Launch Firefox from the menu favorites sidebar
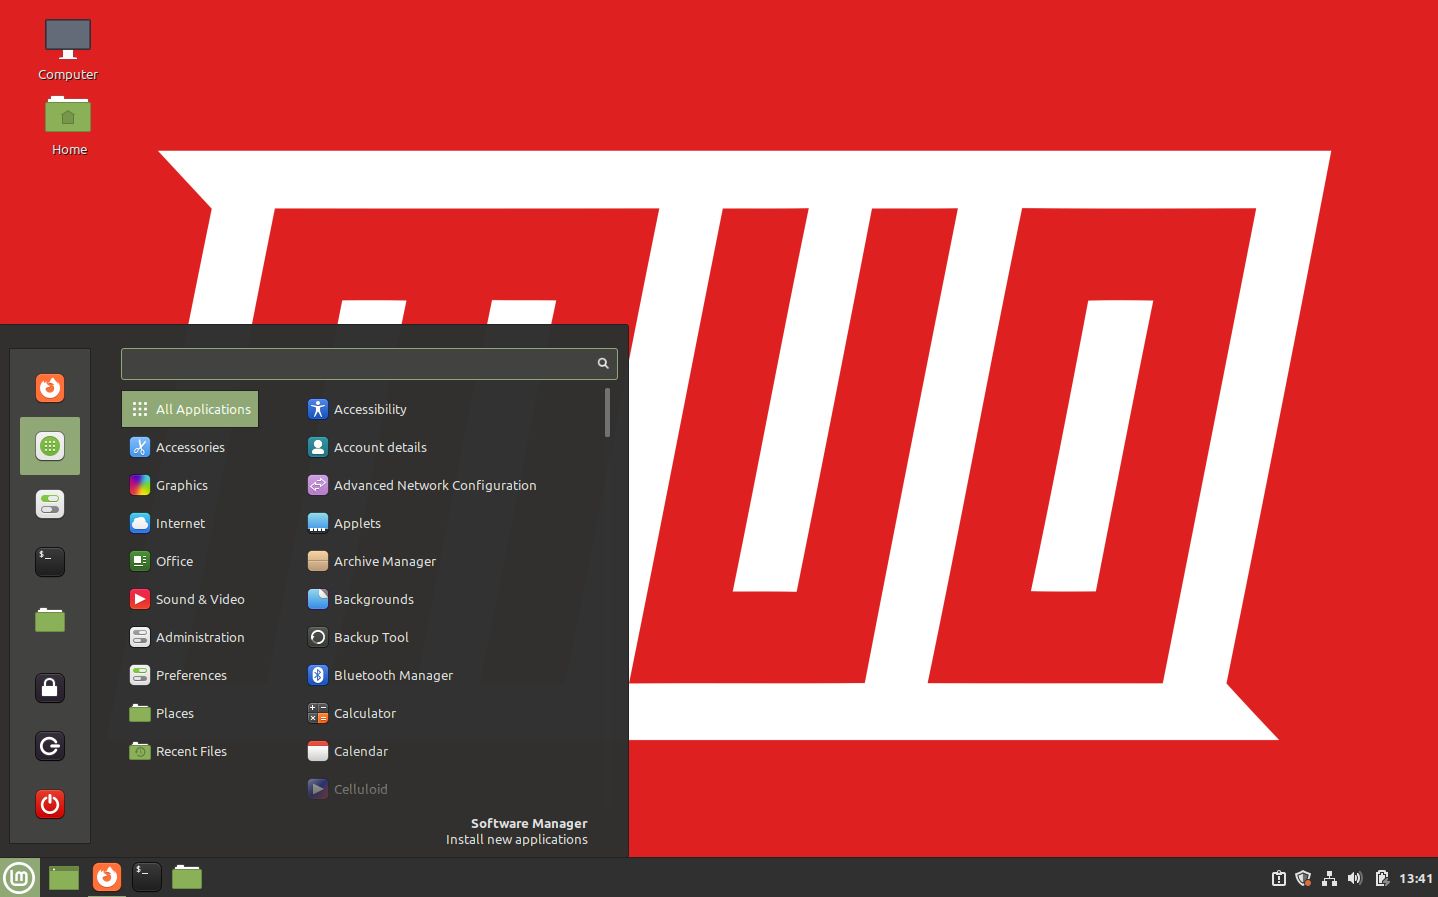This screenshot has height=897, width=1438. click(x=50, y=388)
